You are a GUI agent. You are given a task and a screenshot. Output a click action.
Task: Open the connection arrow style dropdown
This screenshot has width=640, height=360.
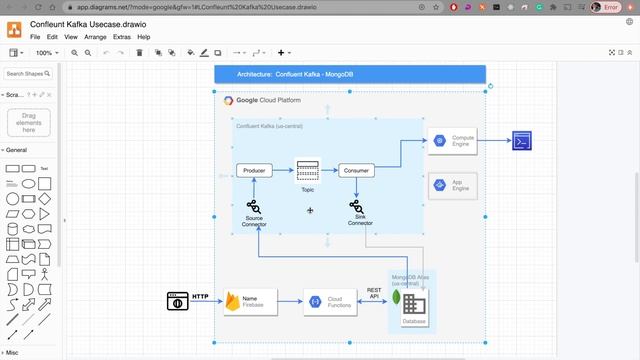(x=239, y=53)
